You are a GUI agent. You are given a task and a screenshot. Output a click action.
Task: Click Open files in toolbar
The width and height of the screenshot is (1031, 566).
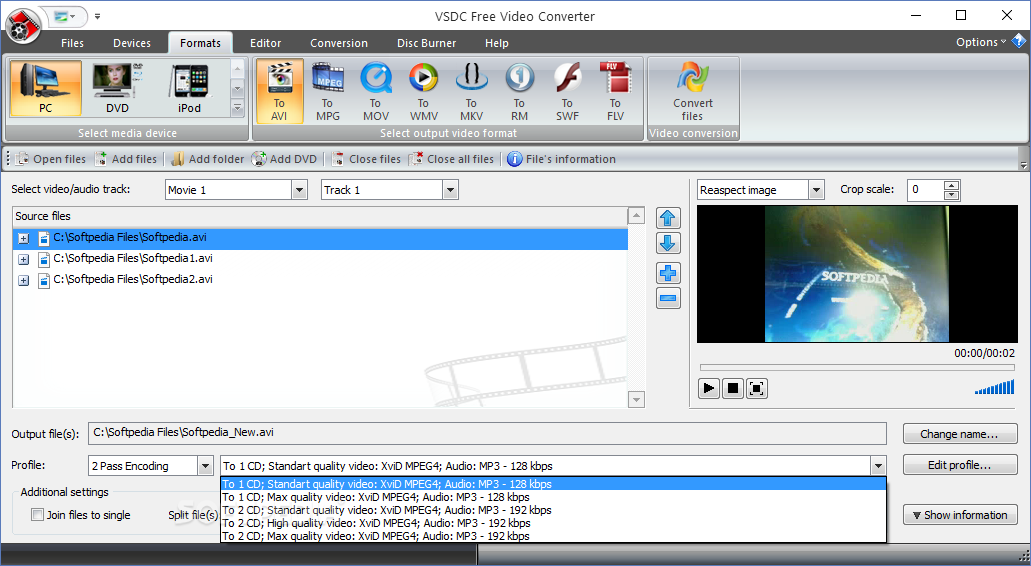pyautogui.click(x=51, y=159)
